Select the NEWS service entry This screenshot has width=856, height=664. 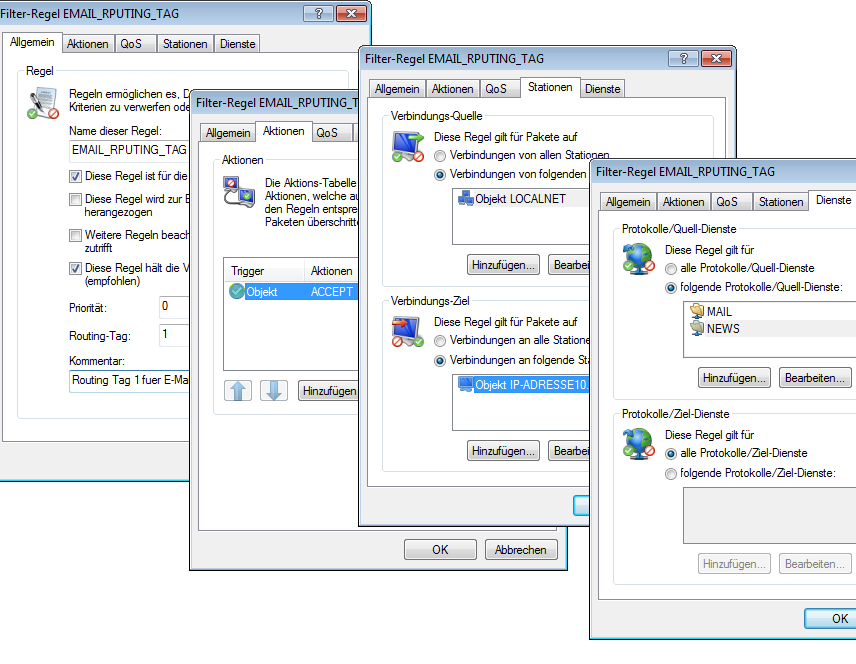(721, 328)
